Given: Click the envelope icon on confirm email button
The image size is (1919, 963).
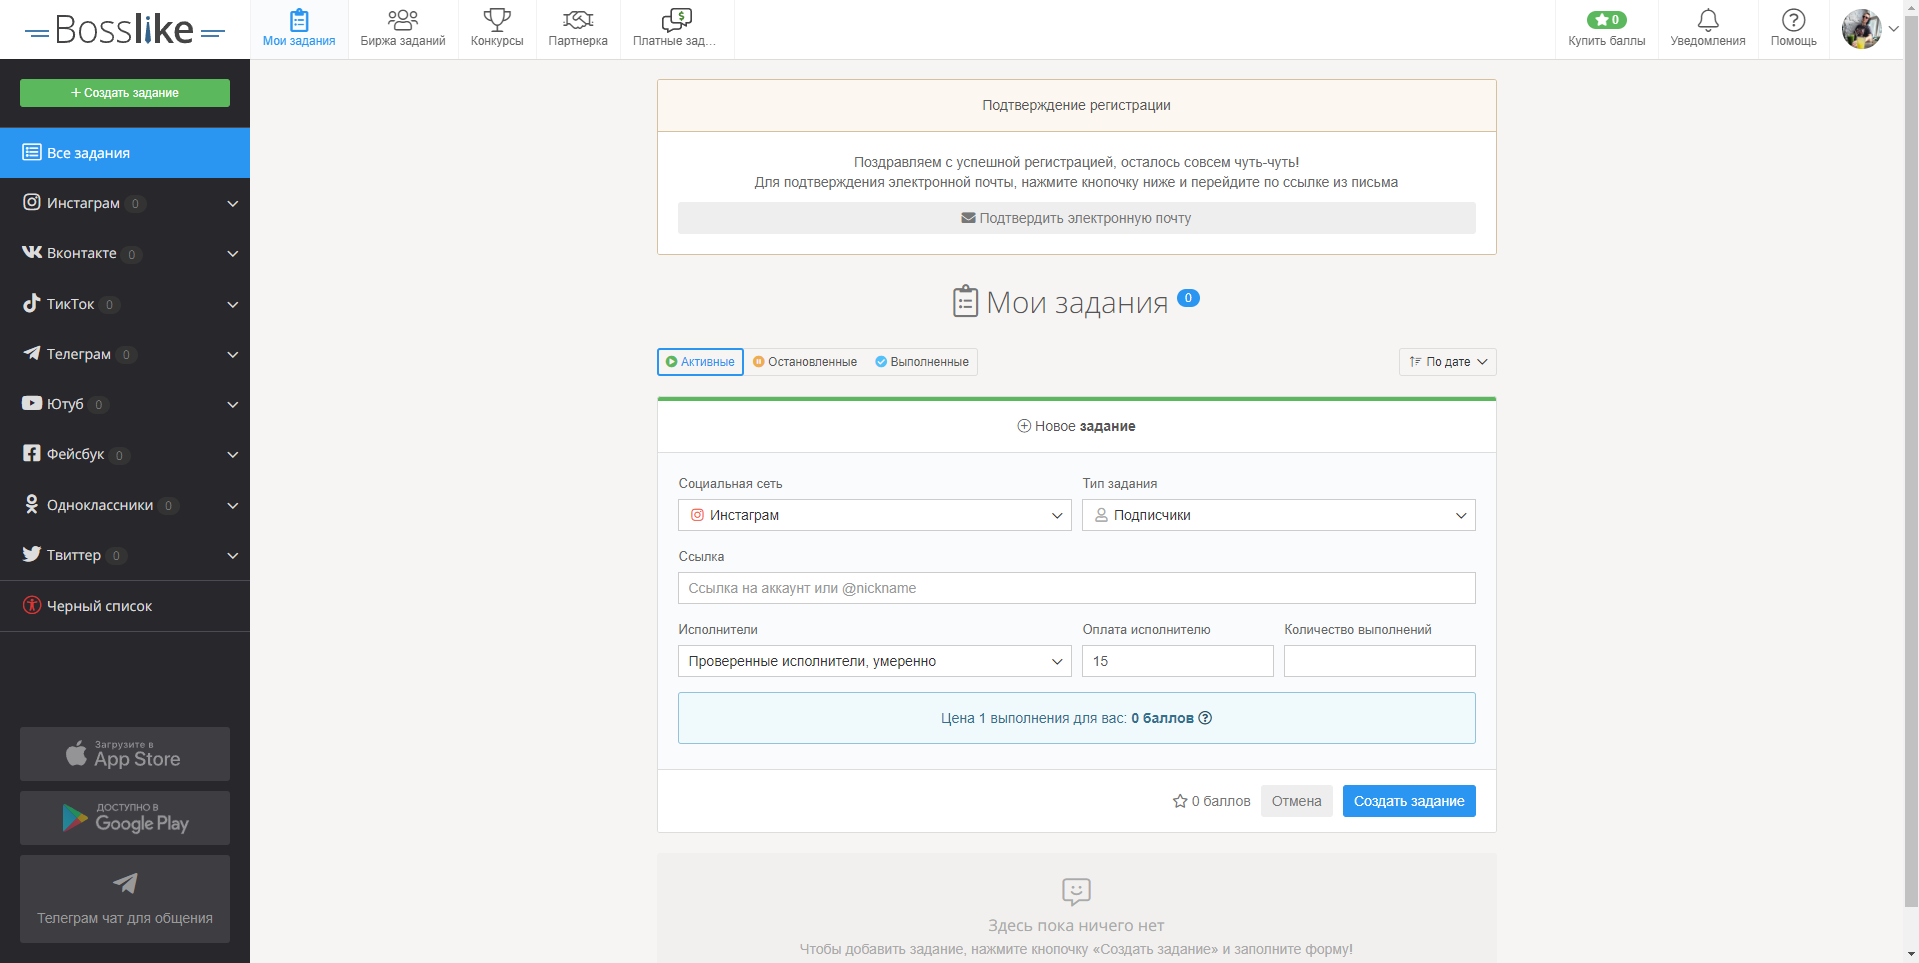Looking at the screenshot, I should tap(968, 218).
